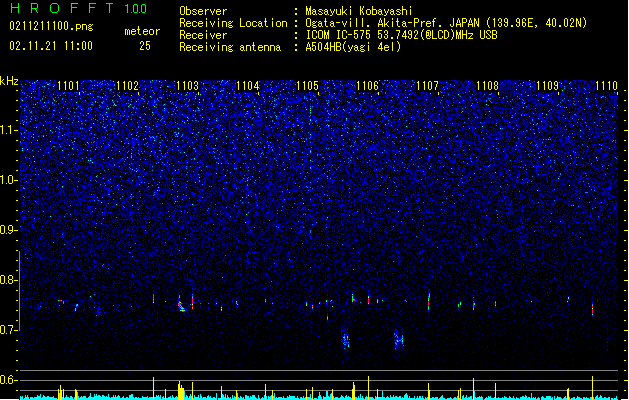The image size is (629, 400).
Task: Click the 1.0 kHz axis label
Action: coord(9,180)
